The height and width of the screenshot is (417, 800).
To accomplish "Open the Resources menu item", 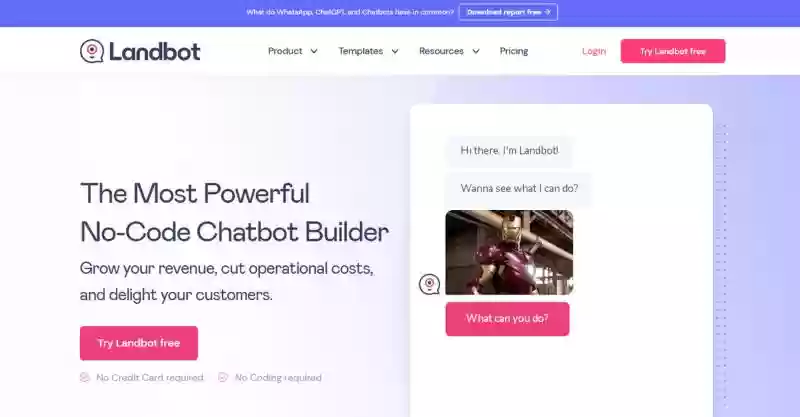I will point(441,51).
